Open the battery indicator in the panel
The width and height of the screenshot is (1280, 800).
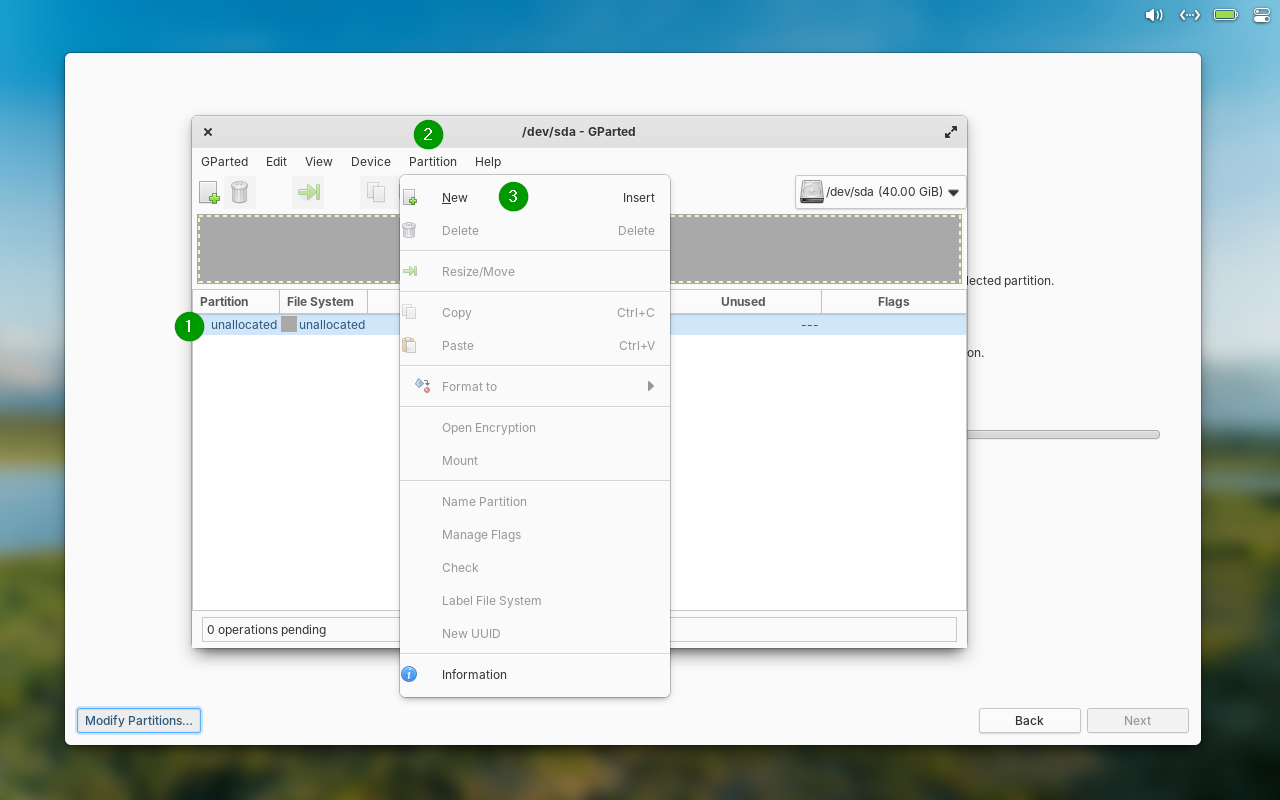coord(1226,15)
